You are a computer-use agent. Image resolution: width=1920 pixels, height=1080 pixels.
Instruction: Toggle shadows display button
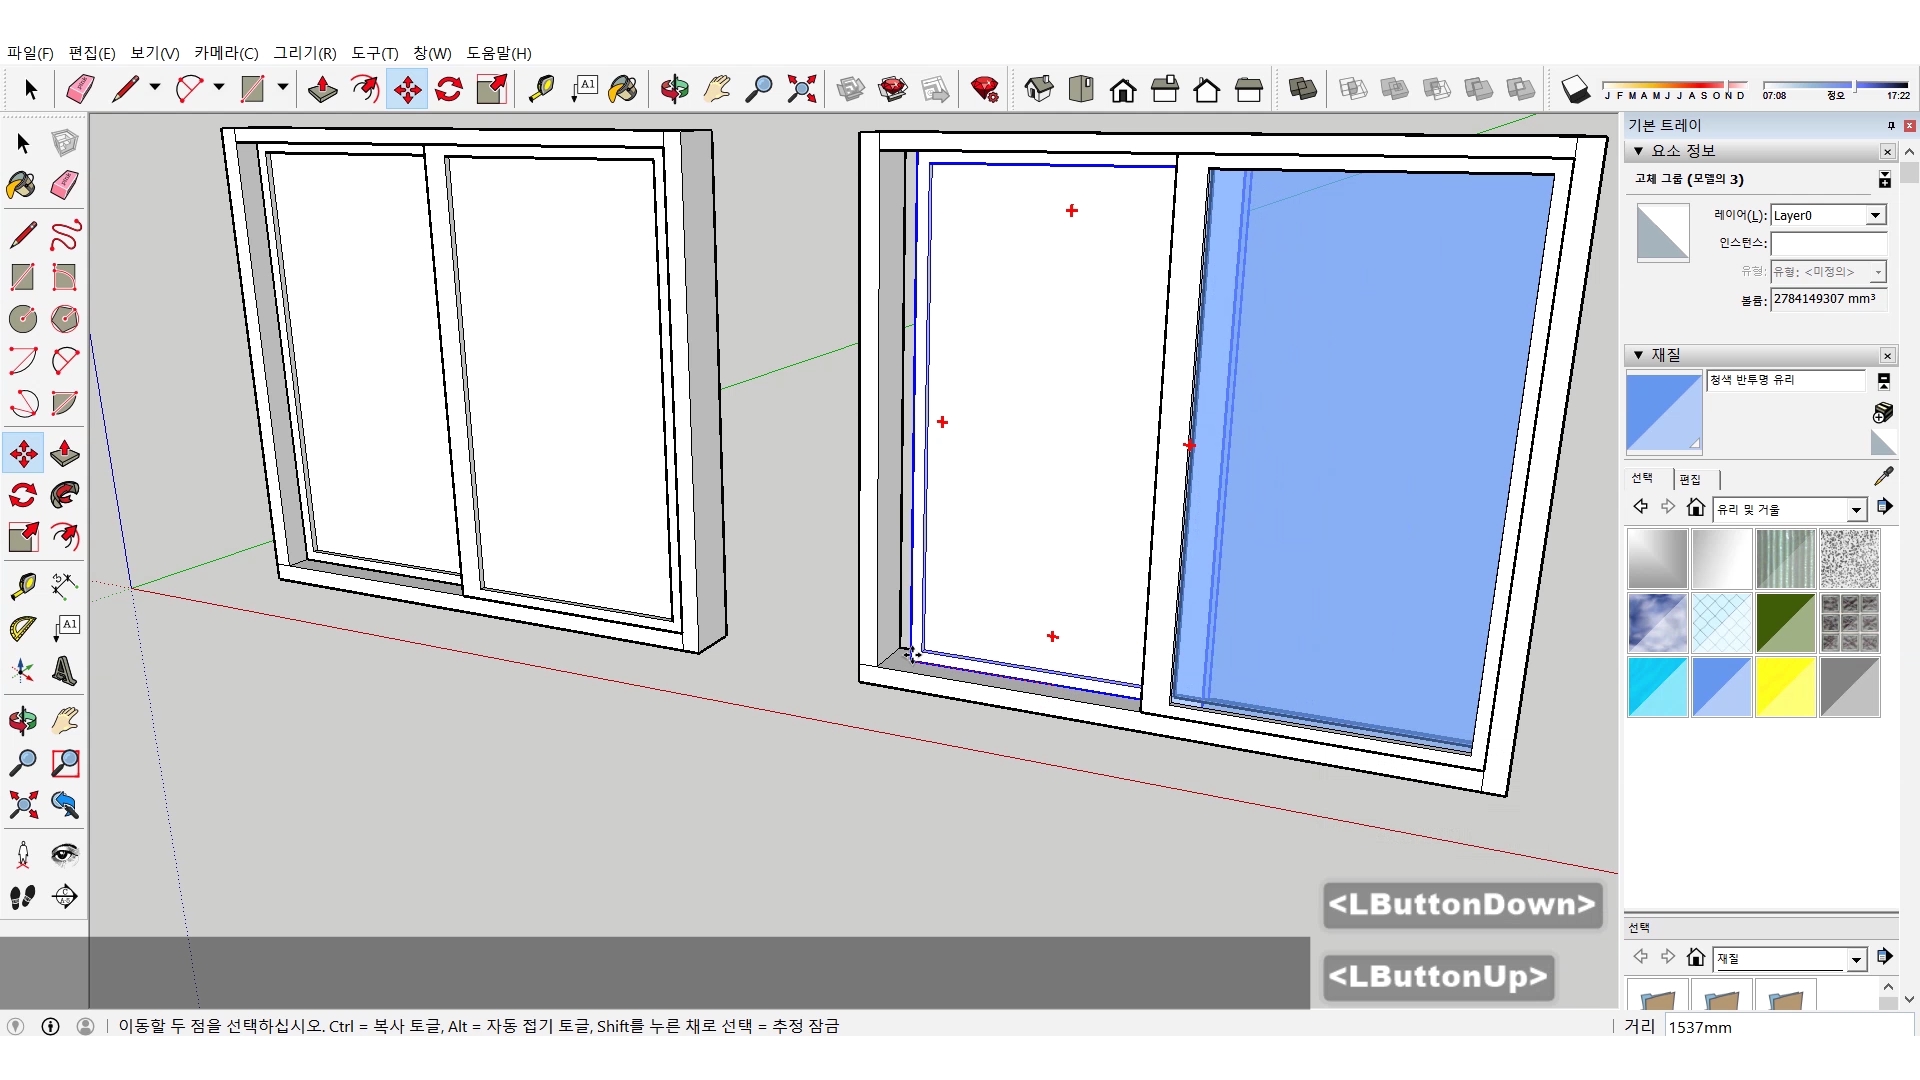(x=1575, y=90)
